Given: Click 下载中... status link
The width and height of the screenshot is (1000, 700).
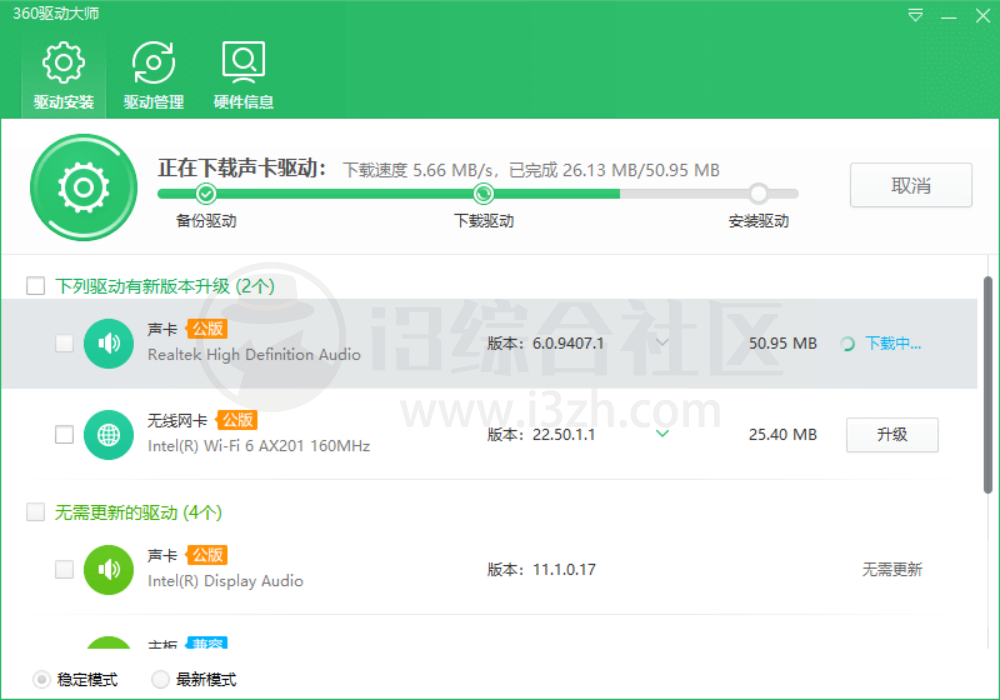Looking at the screenshot, I should [x=893, y=344].
